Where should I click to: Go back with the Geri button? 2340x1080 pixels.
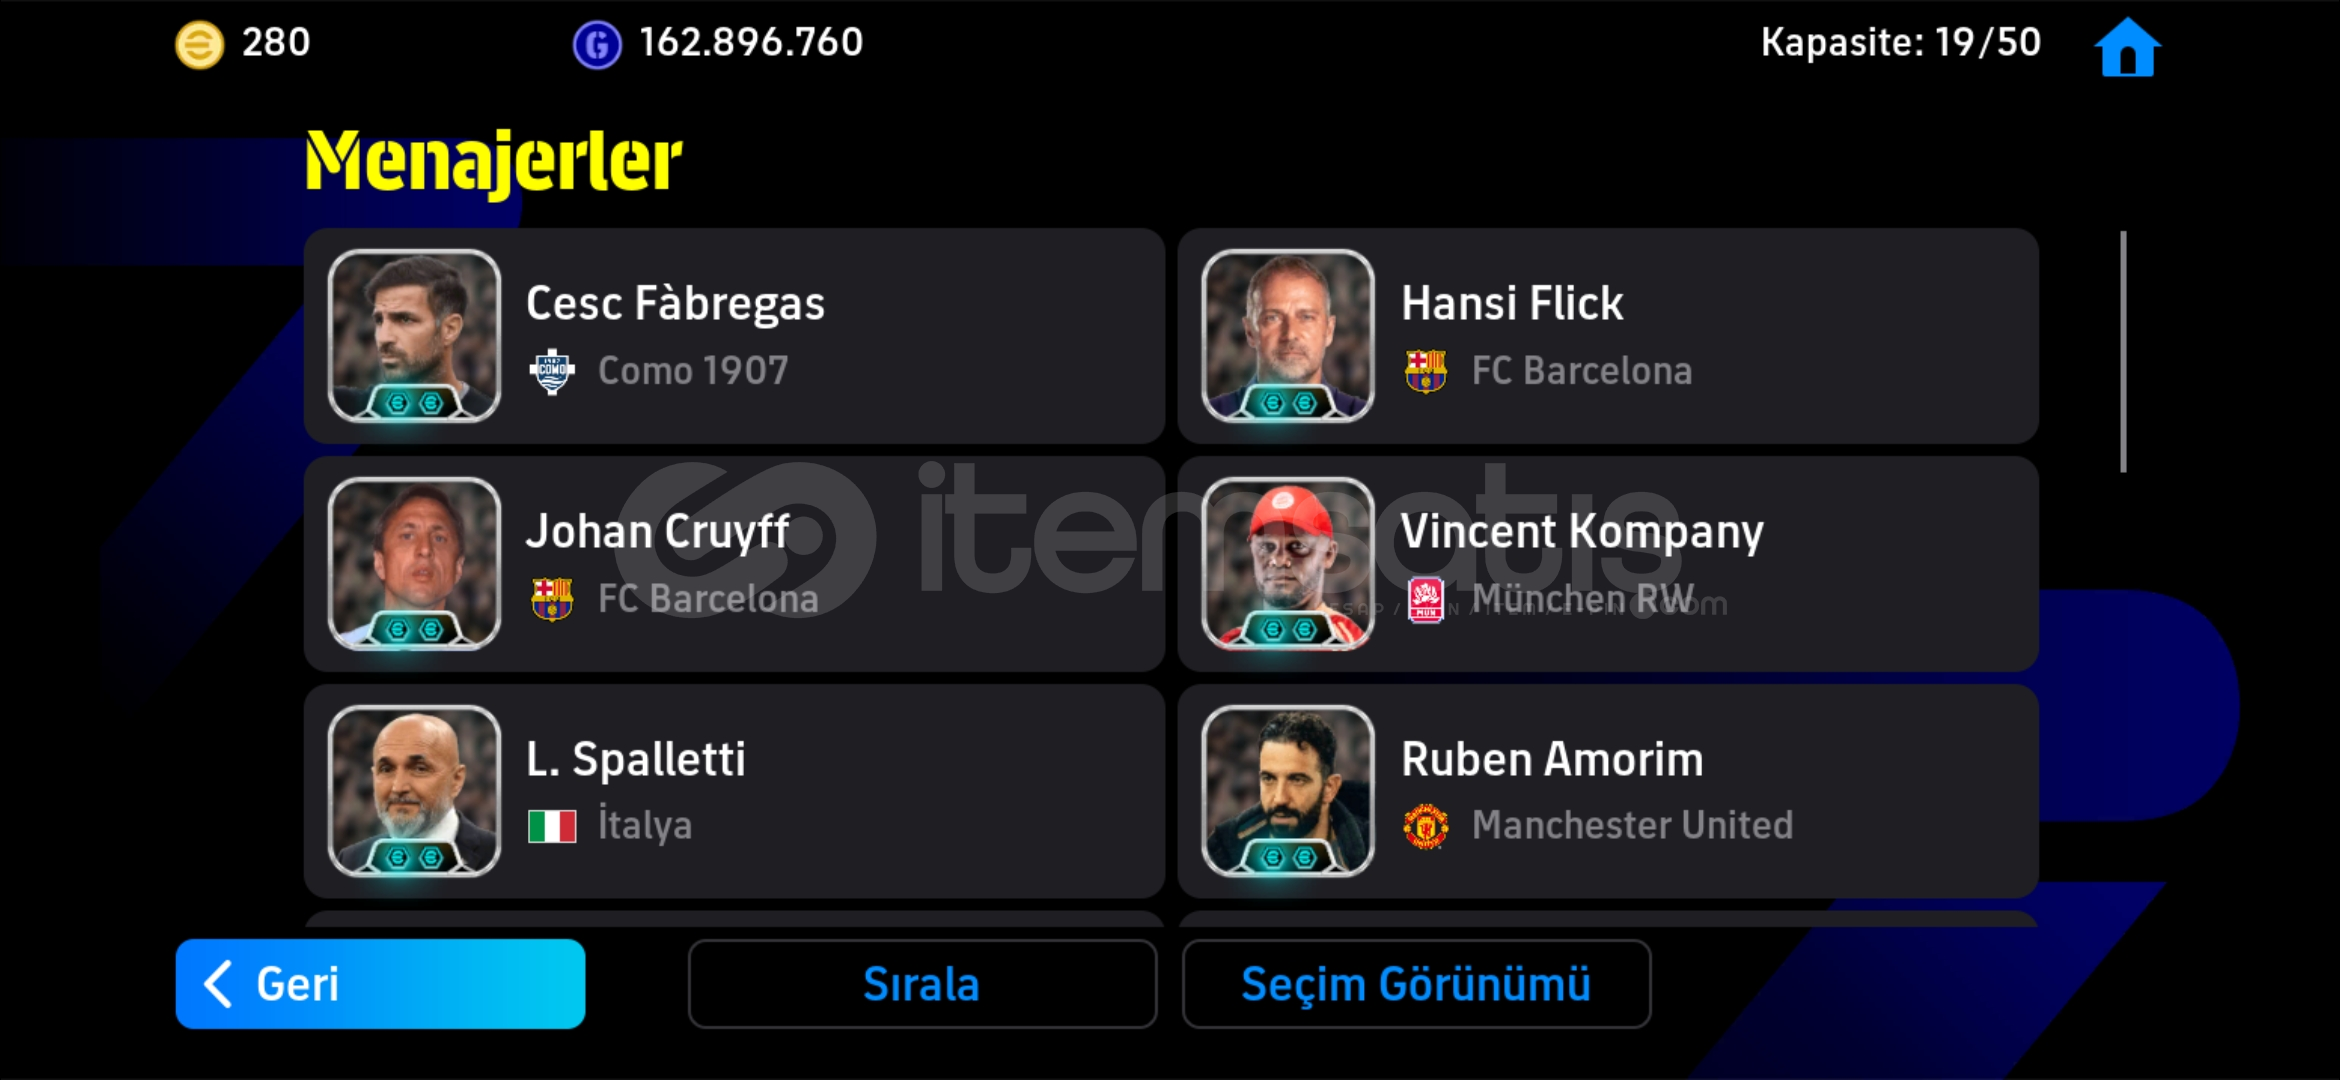coord(380,984)
